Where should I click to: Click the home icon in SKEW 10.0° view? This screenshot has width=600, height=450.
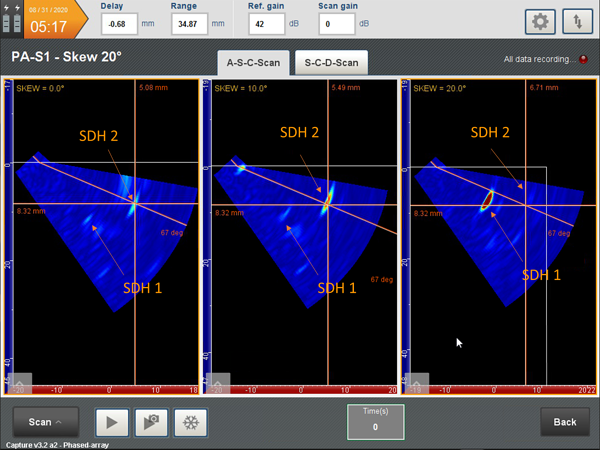[x=218, y=383]
